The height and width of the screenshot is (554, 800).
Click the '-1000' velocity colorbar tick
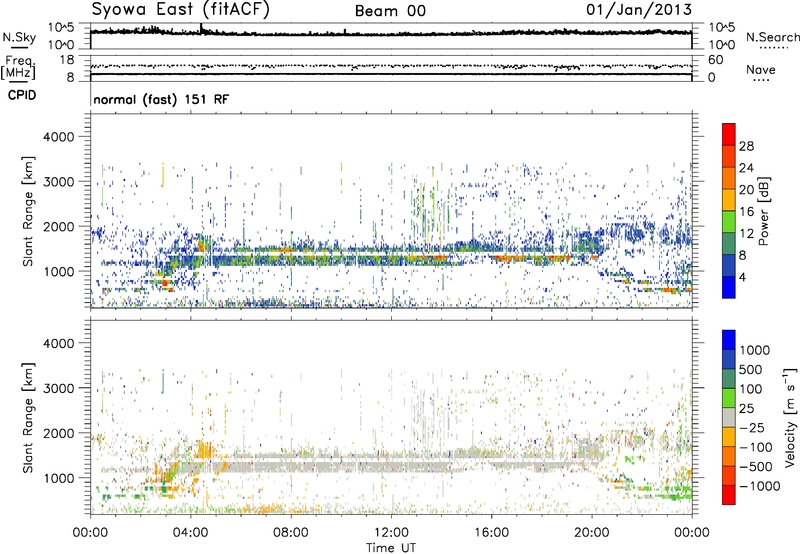tap(760, 486)
